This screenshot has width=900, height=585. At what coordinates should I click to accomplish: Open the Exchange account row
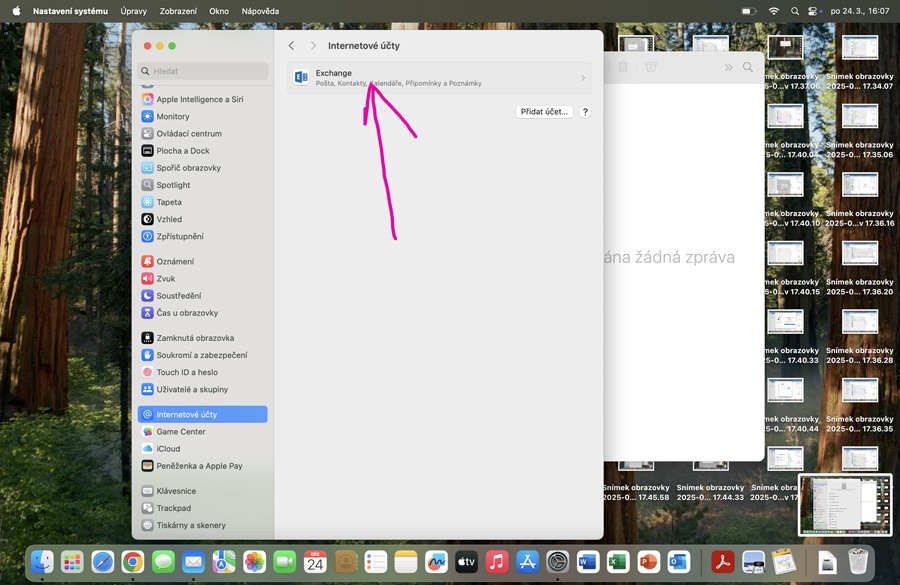[x=438, y=77]
